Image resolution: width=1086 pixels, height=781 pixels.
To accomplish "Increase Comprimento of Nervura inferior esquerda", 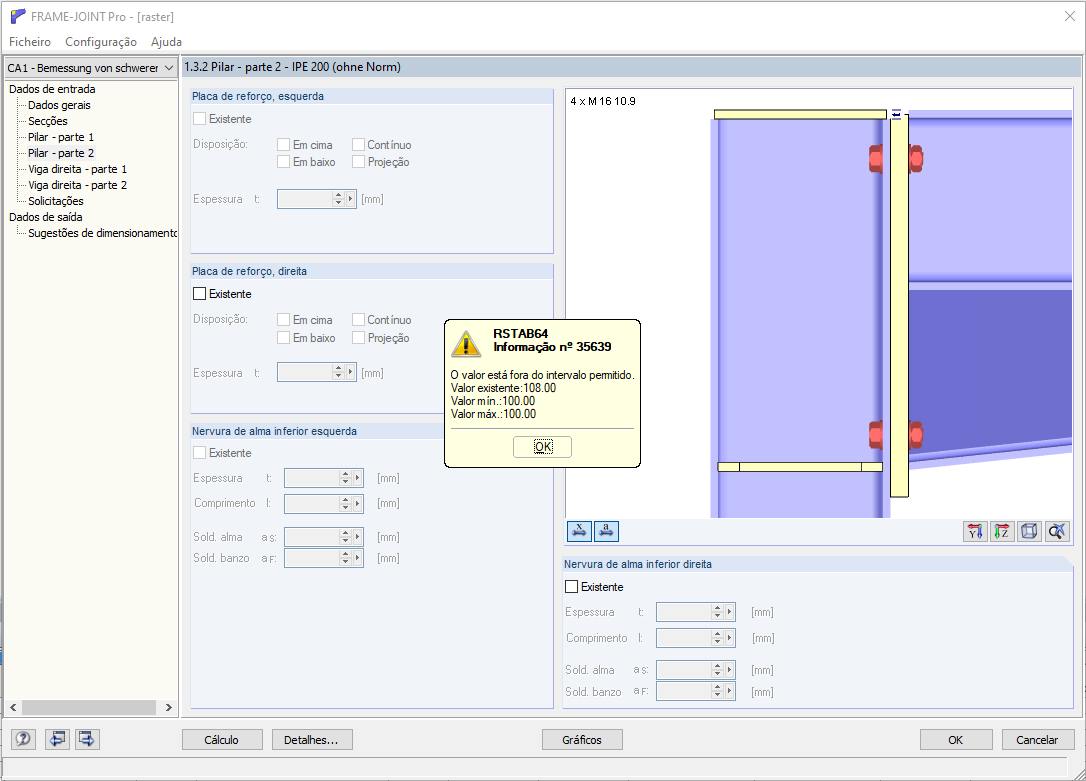I will click(345, 500).
